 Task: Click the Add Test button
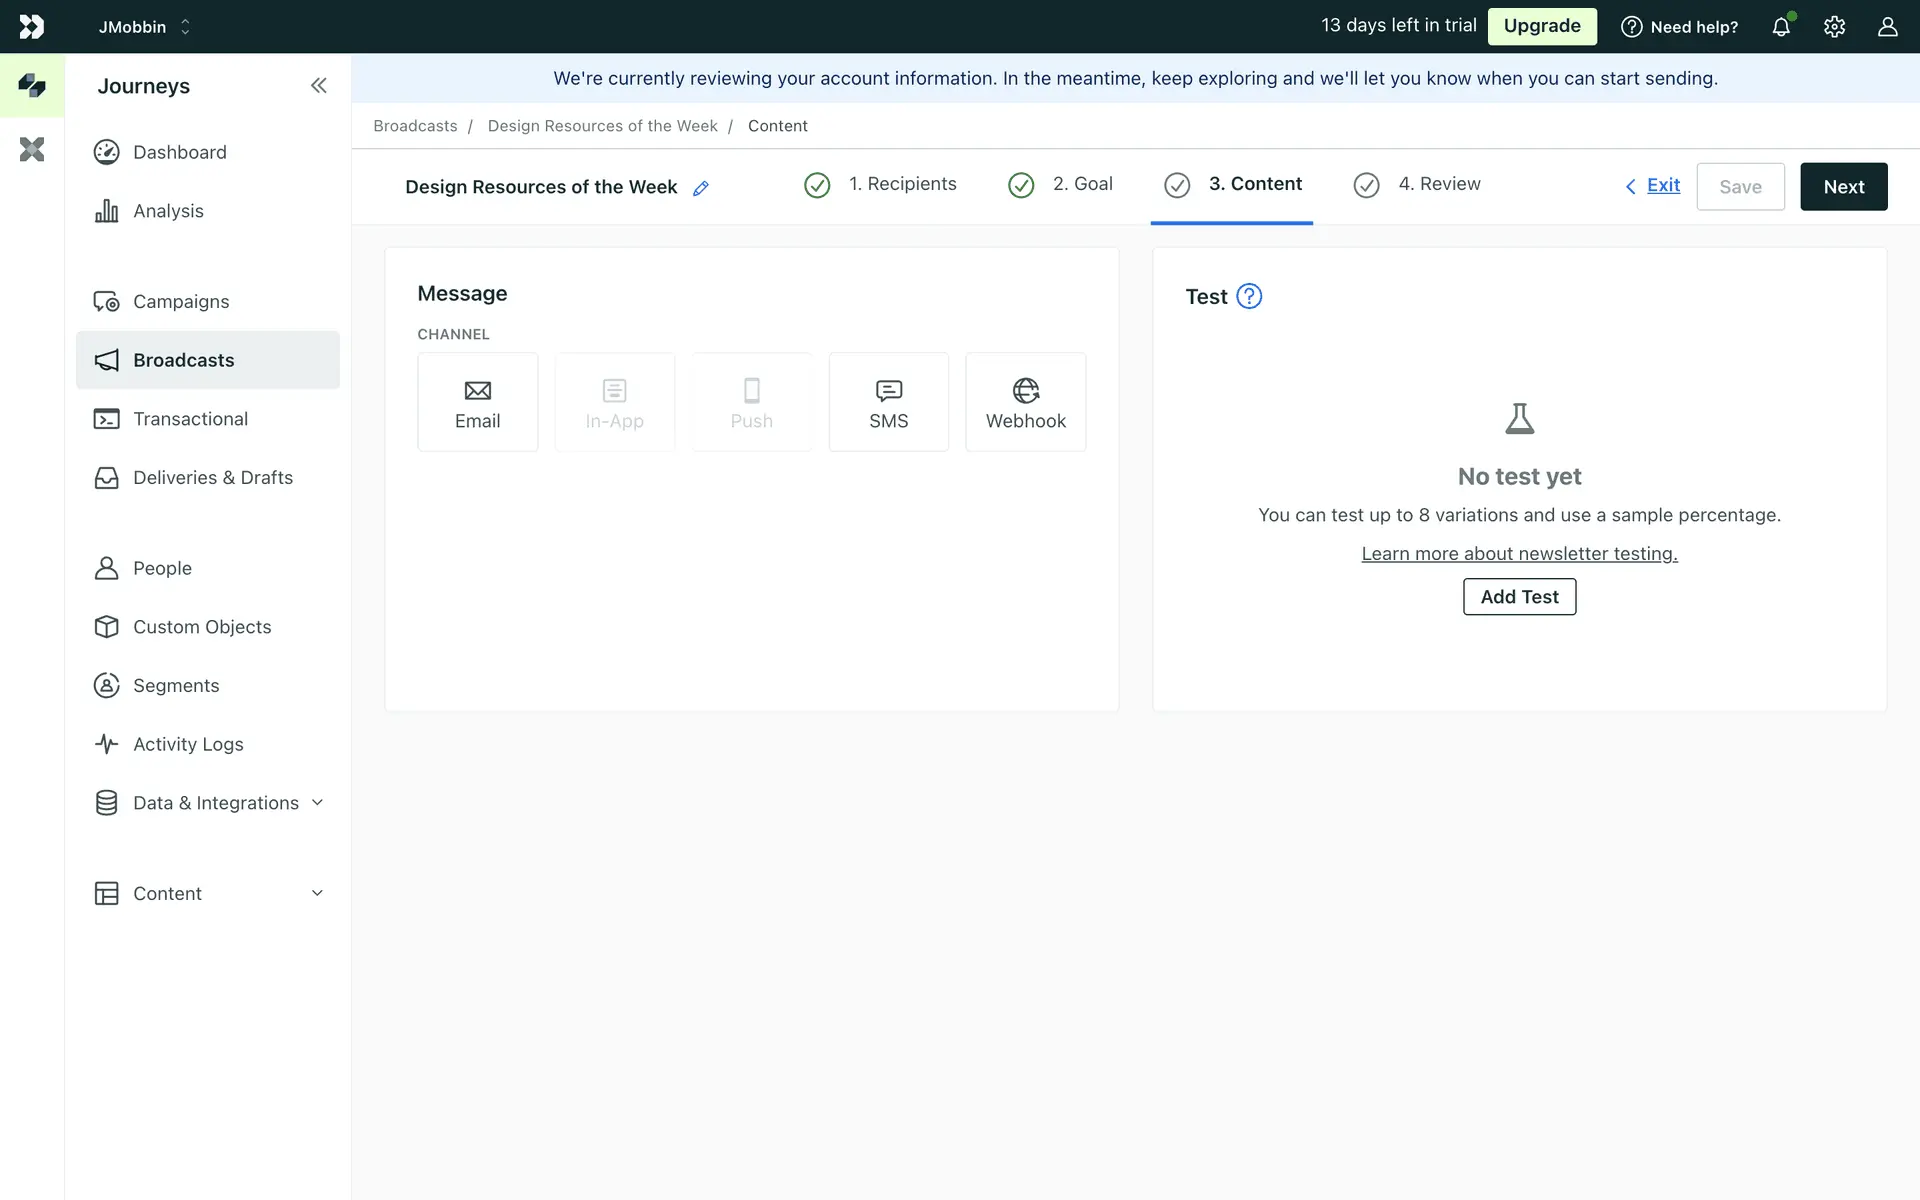point(1519,597)
